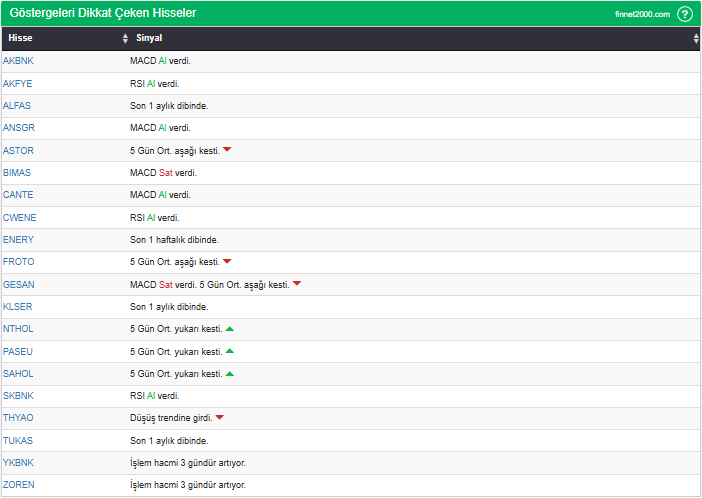Click the green up arrow in PASEU row
Screen dimensions: 702x498
229,351
